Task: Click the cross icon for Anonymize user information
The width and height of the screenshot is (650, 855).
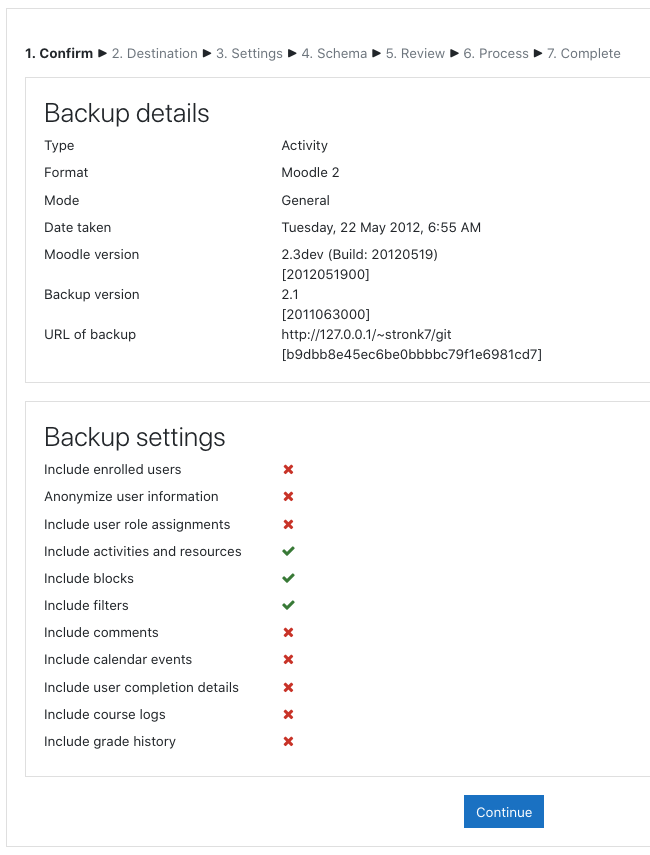Action: click(288, 496)
